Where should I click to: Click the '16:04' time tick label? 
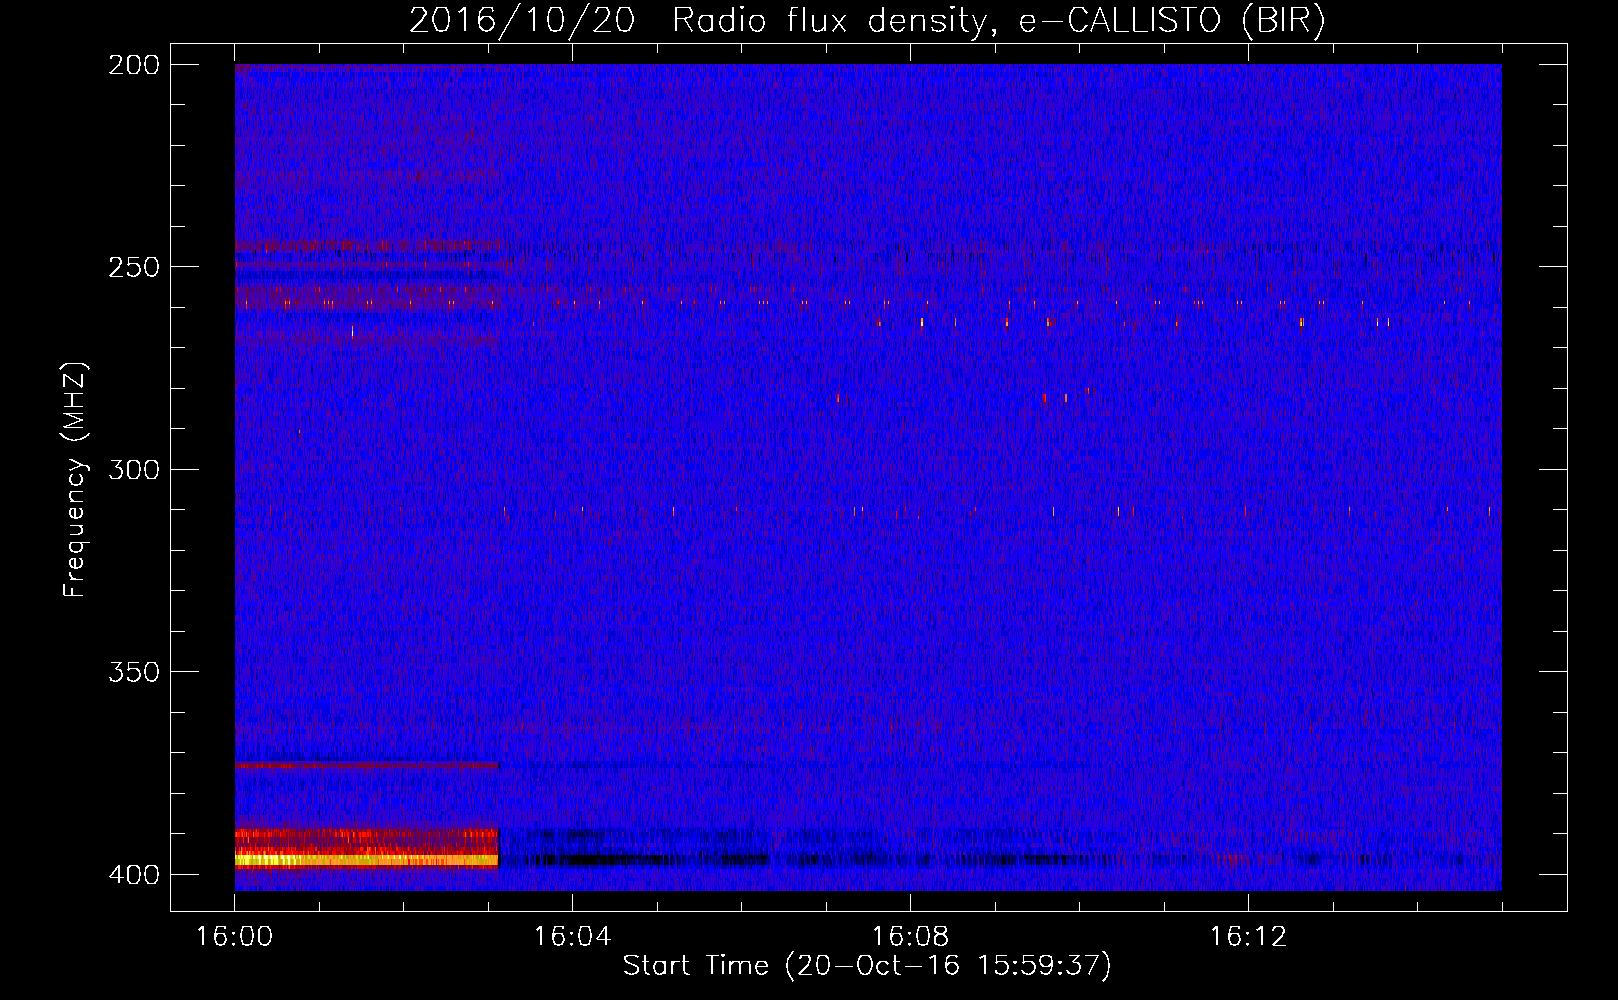pyautogui.click(x=572, y=937)
